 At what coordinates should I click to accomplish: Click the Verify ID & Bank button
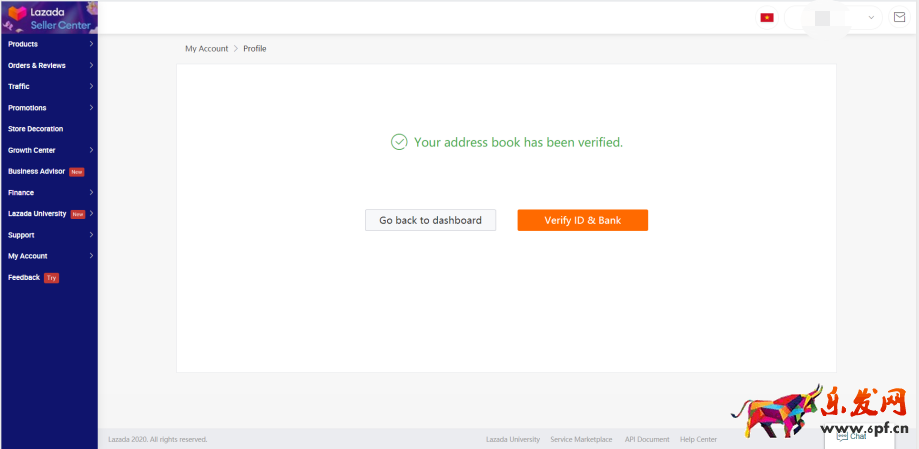tap(582, 220)
